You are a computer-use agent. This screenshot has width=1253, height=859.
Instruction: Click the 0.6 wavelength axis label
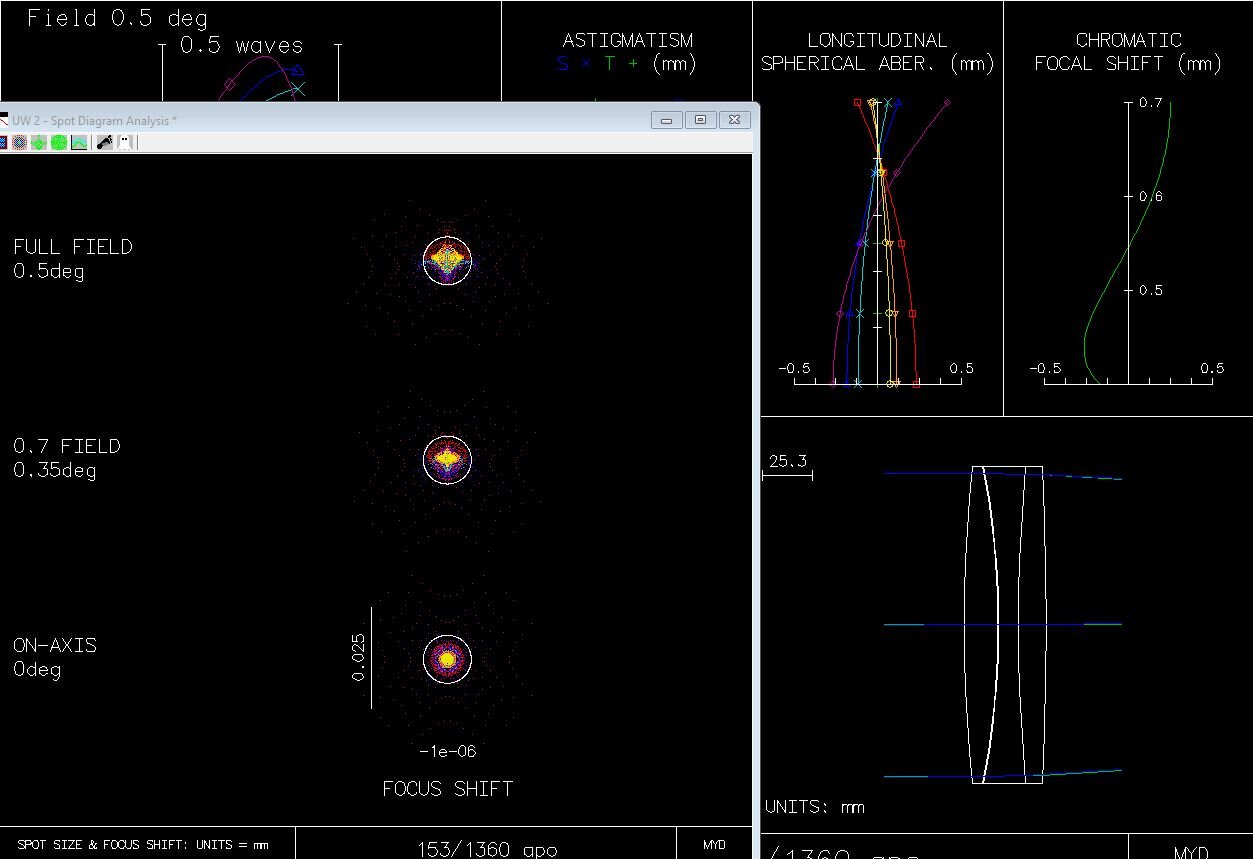click(x=1151, y=196)
